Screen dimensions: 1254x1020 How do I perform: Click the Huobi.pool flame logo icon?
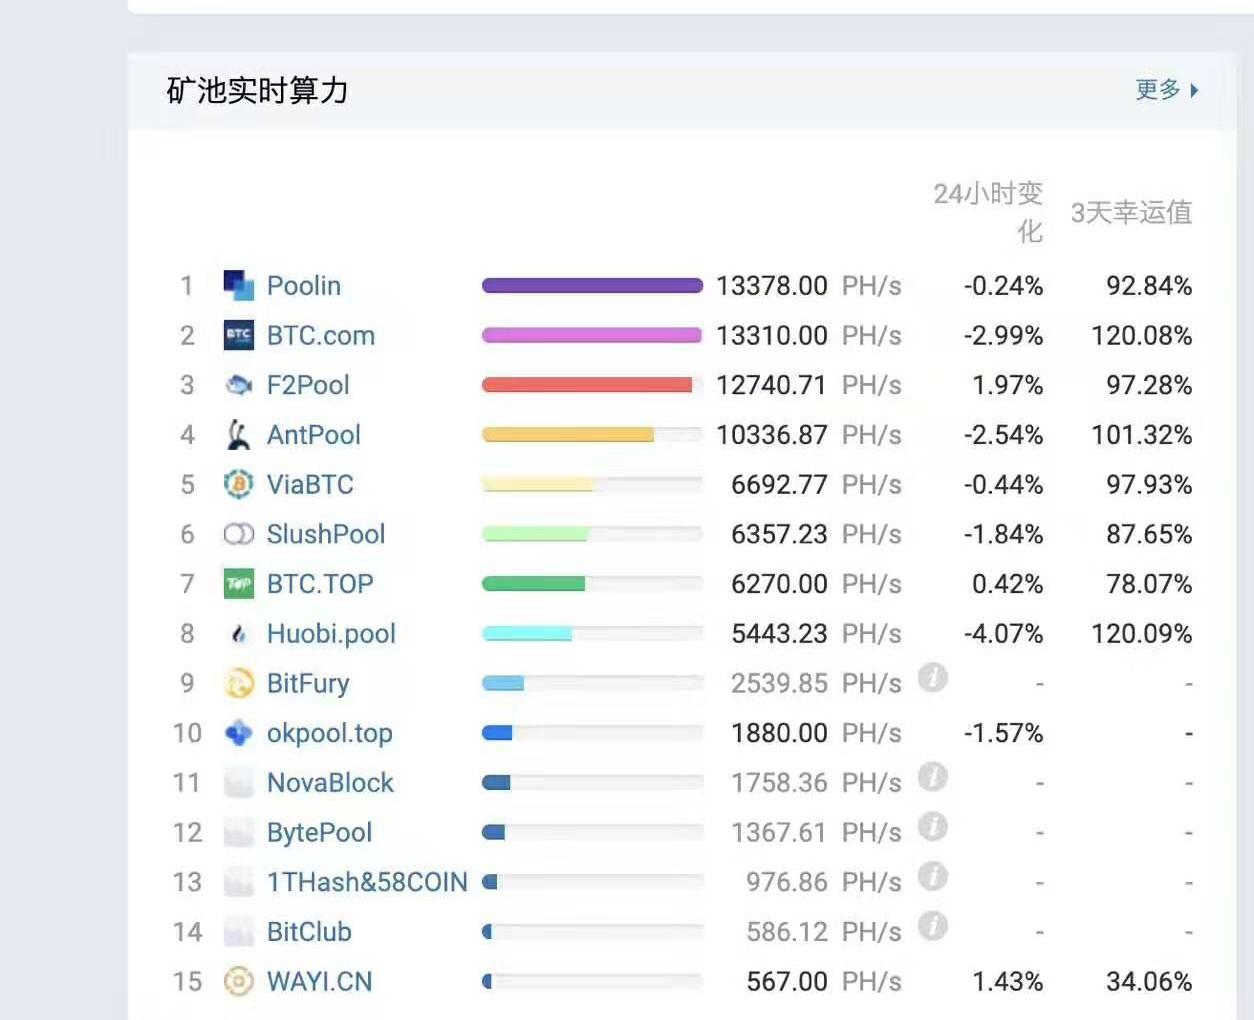coord(238,634)
